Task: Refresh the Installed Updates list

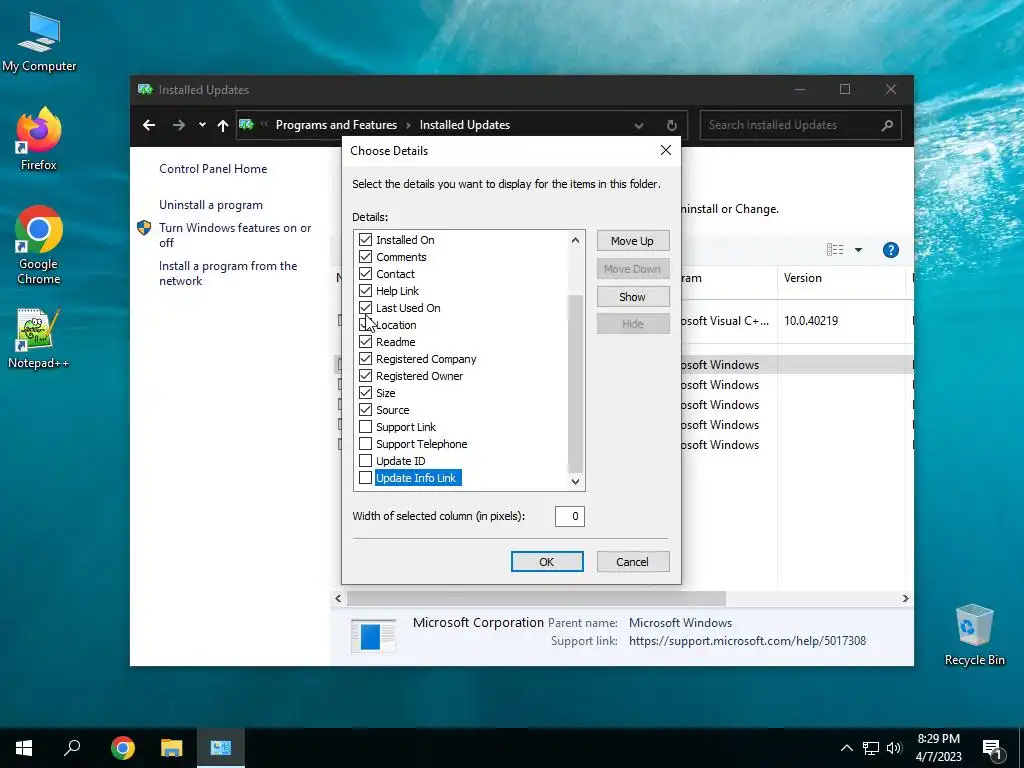Action: pyautogui.click(x=671, y=125)
